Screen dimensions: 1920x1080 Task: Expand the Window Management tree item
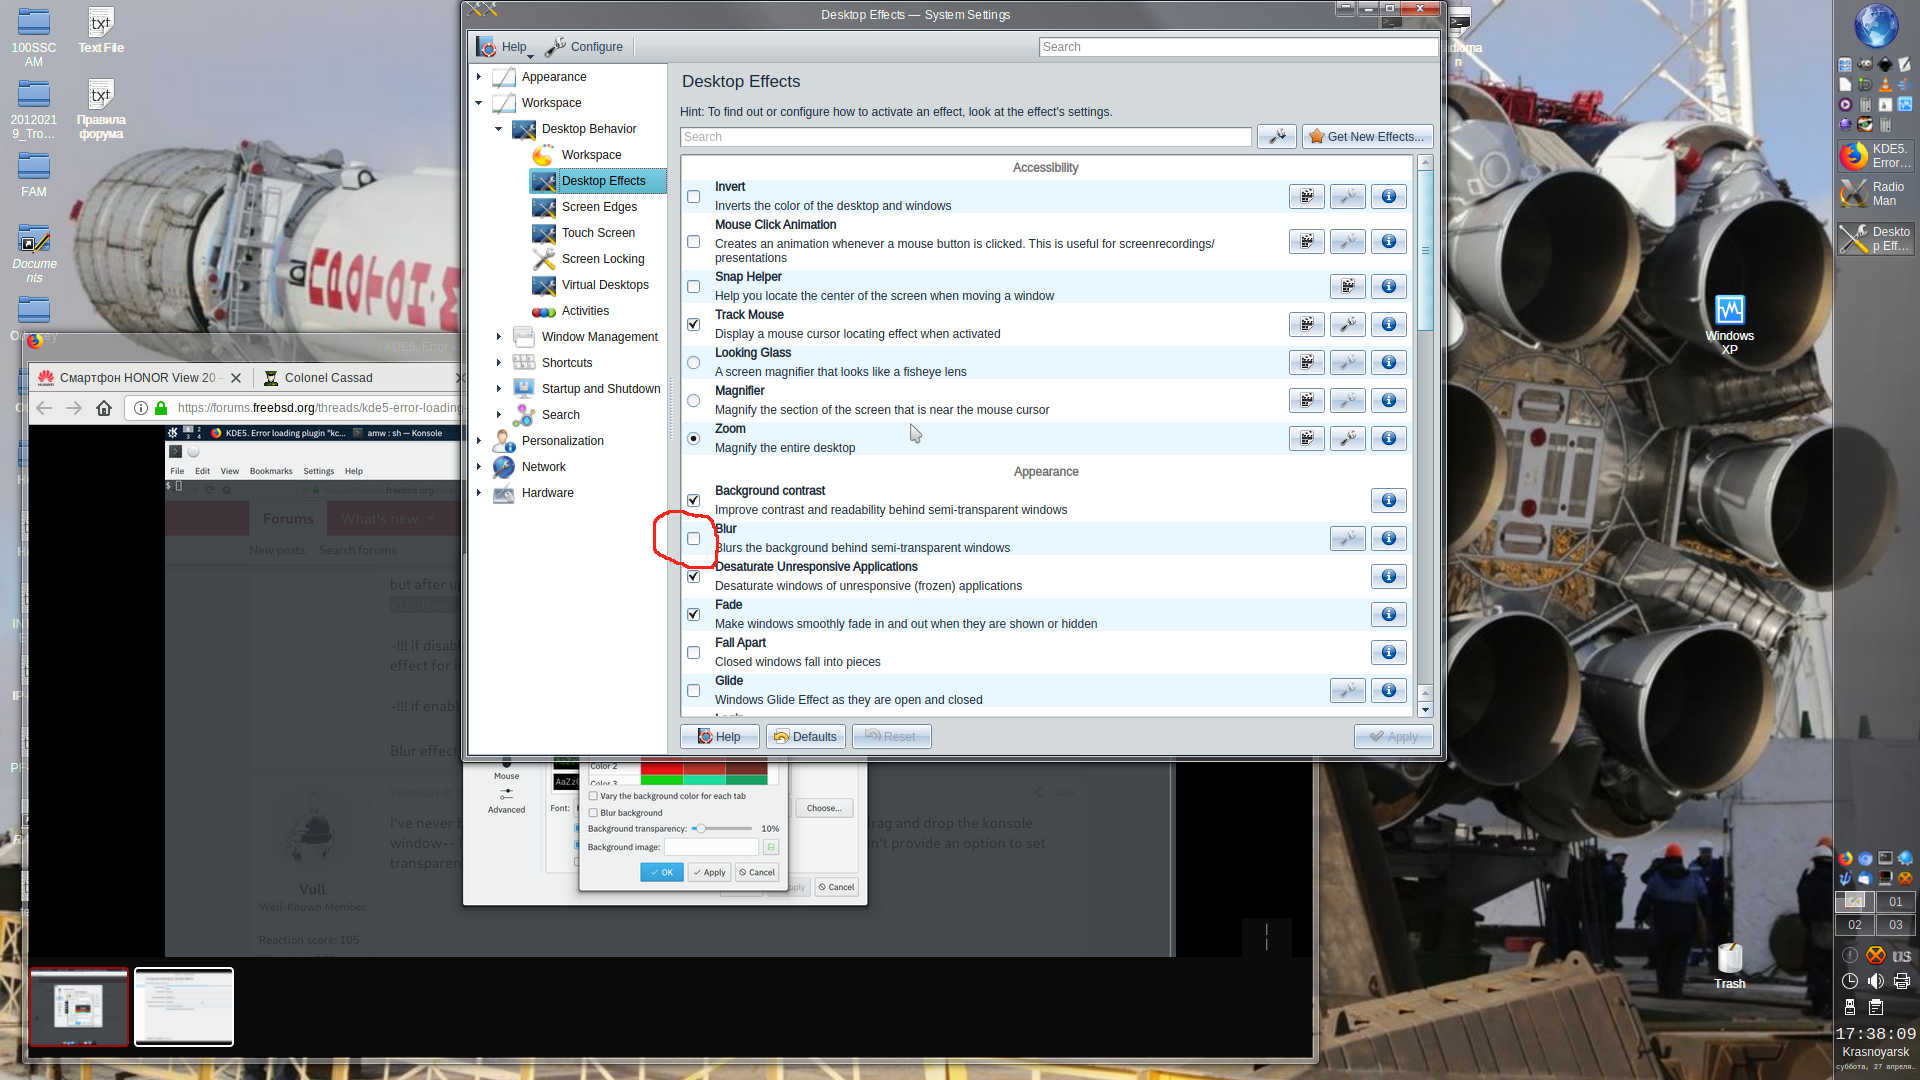pos(499,337)
